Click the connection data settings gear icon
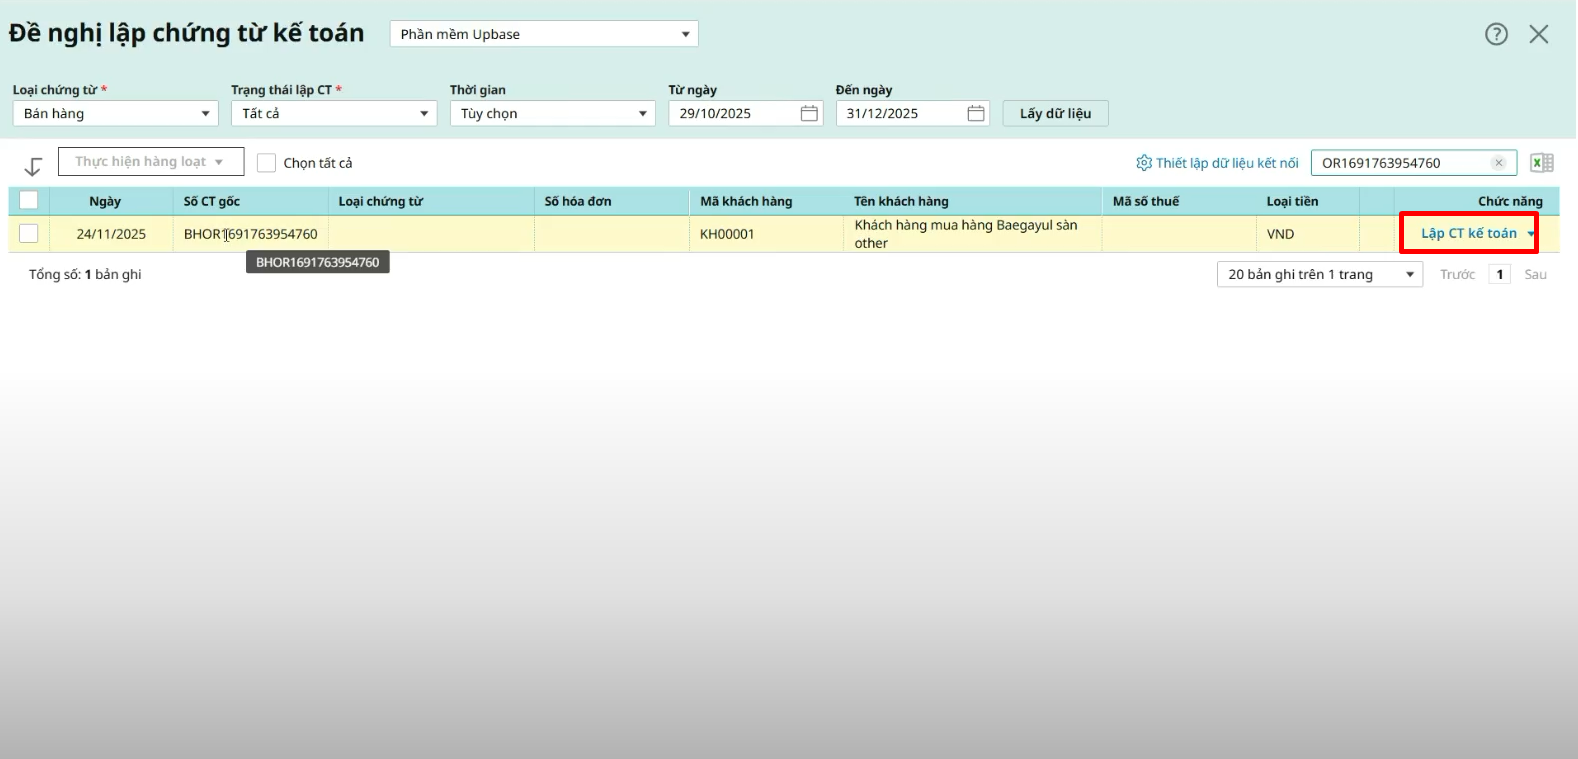Viewport: 1578px width, 759px height. coord(1144,163)
